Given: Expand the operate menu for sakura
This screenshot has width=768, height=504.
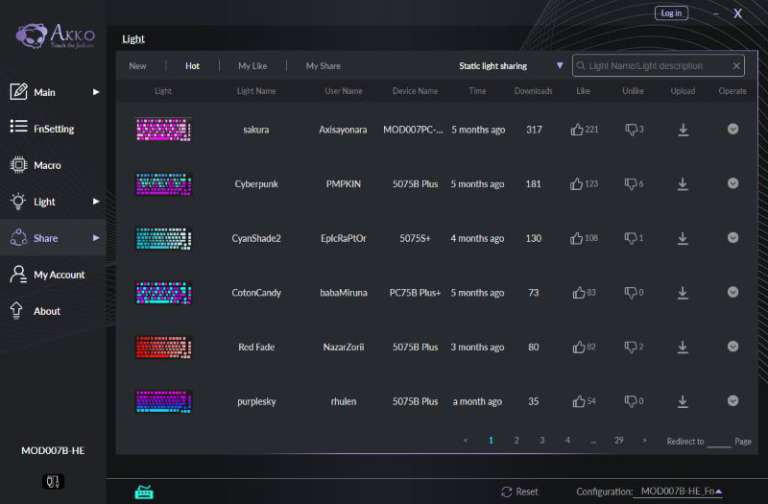Looking at the screenshot, I should [x=732, y=129].
